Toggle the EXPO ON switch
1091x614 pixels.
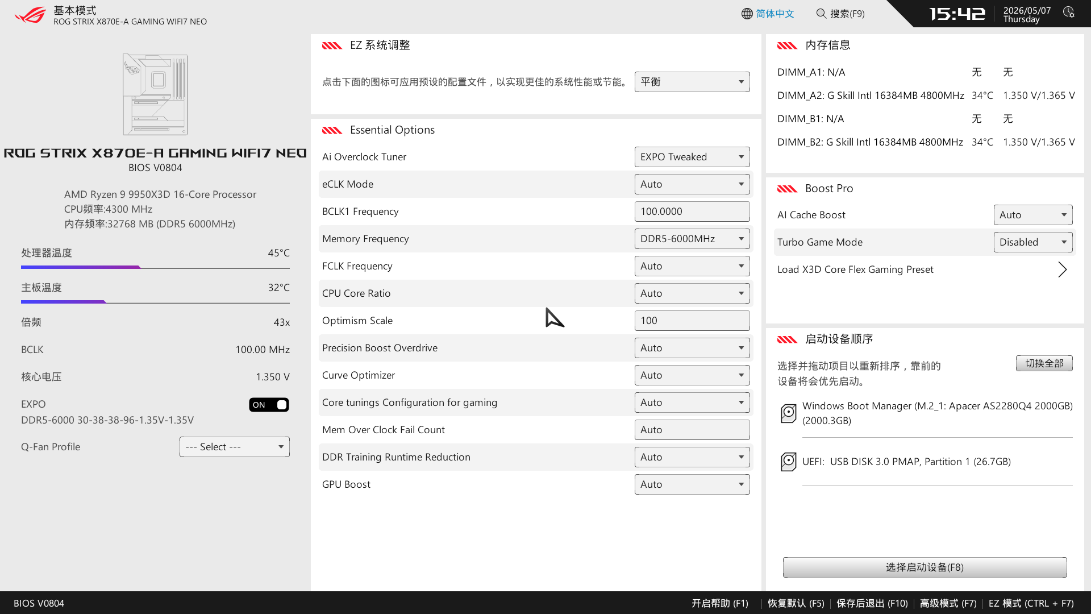coord(269,404)
